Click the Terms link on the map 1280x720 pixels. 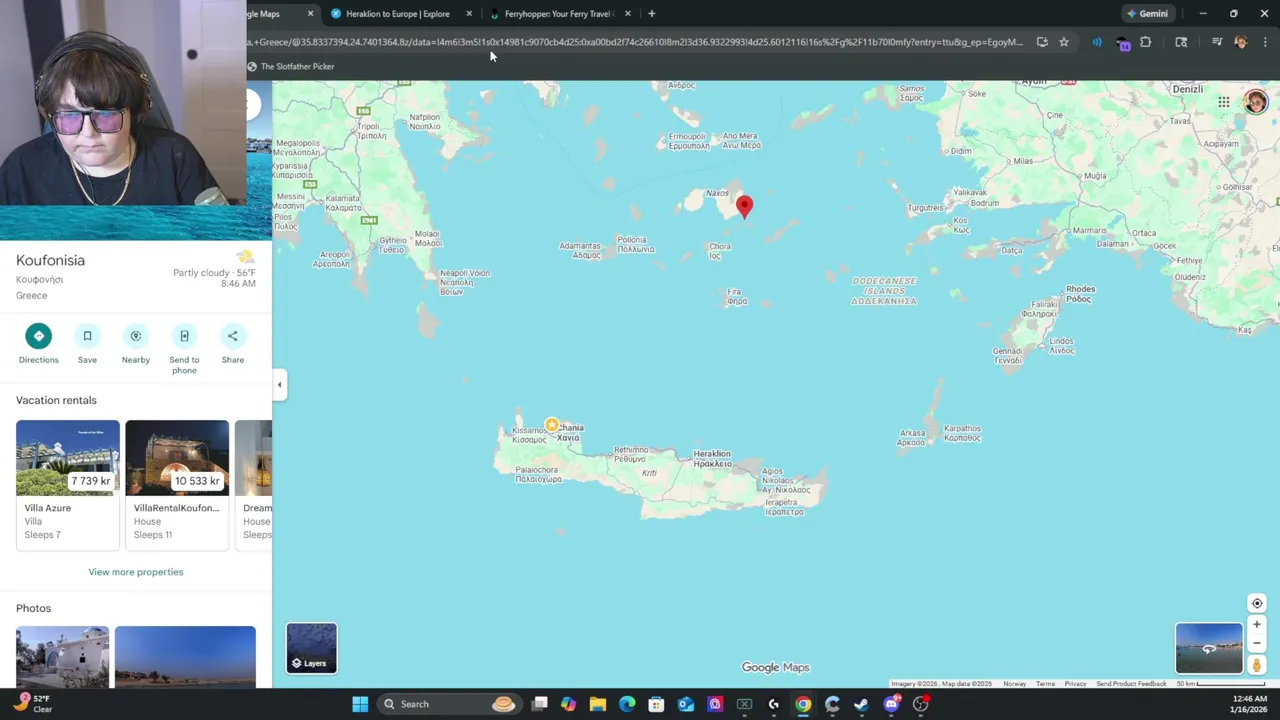pos(1045,684)
